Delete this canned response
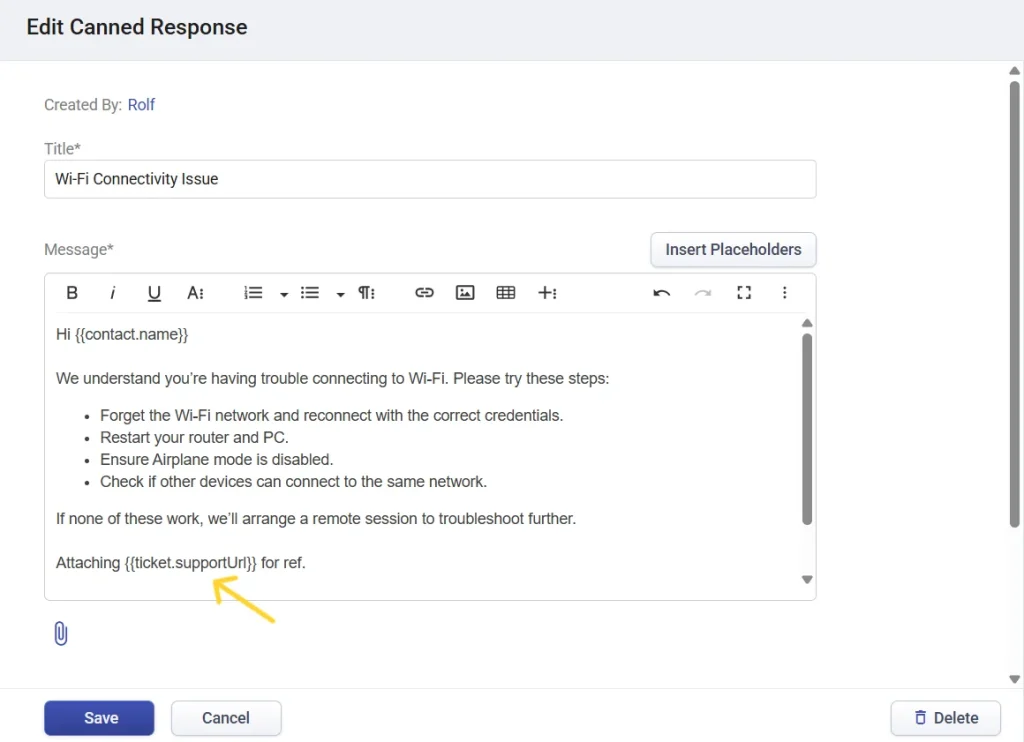 coord(946,718)
